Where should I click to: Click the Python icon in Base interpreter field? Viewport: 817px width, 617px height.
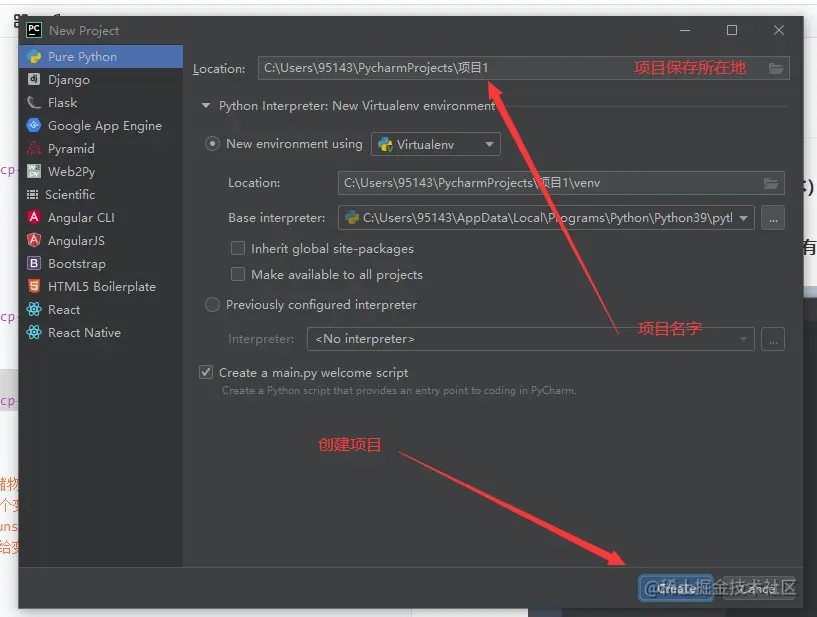pos(352,217)
